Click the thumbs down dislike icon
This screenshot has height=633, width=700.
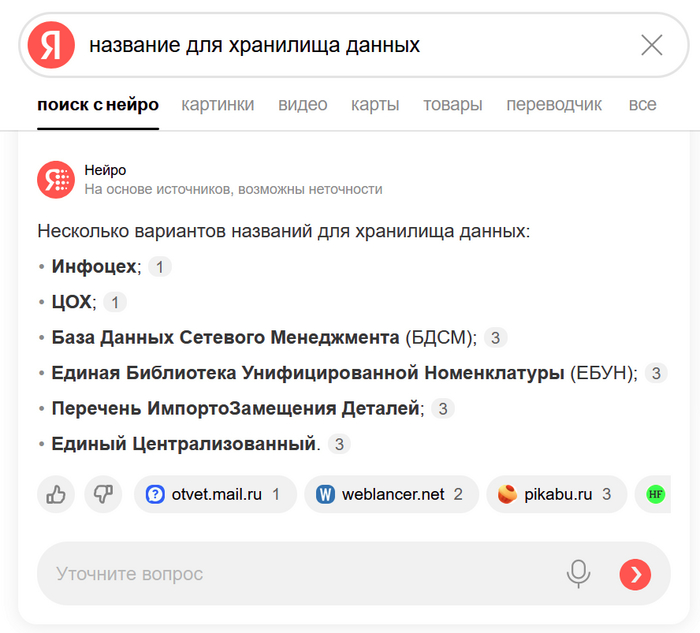coord(102,494)
